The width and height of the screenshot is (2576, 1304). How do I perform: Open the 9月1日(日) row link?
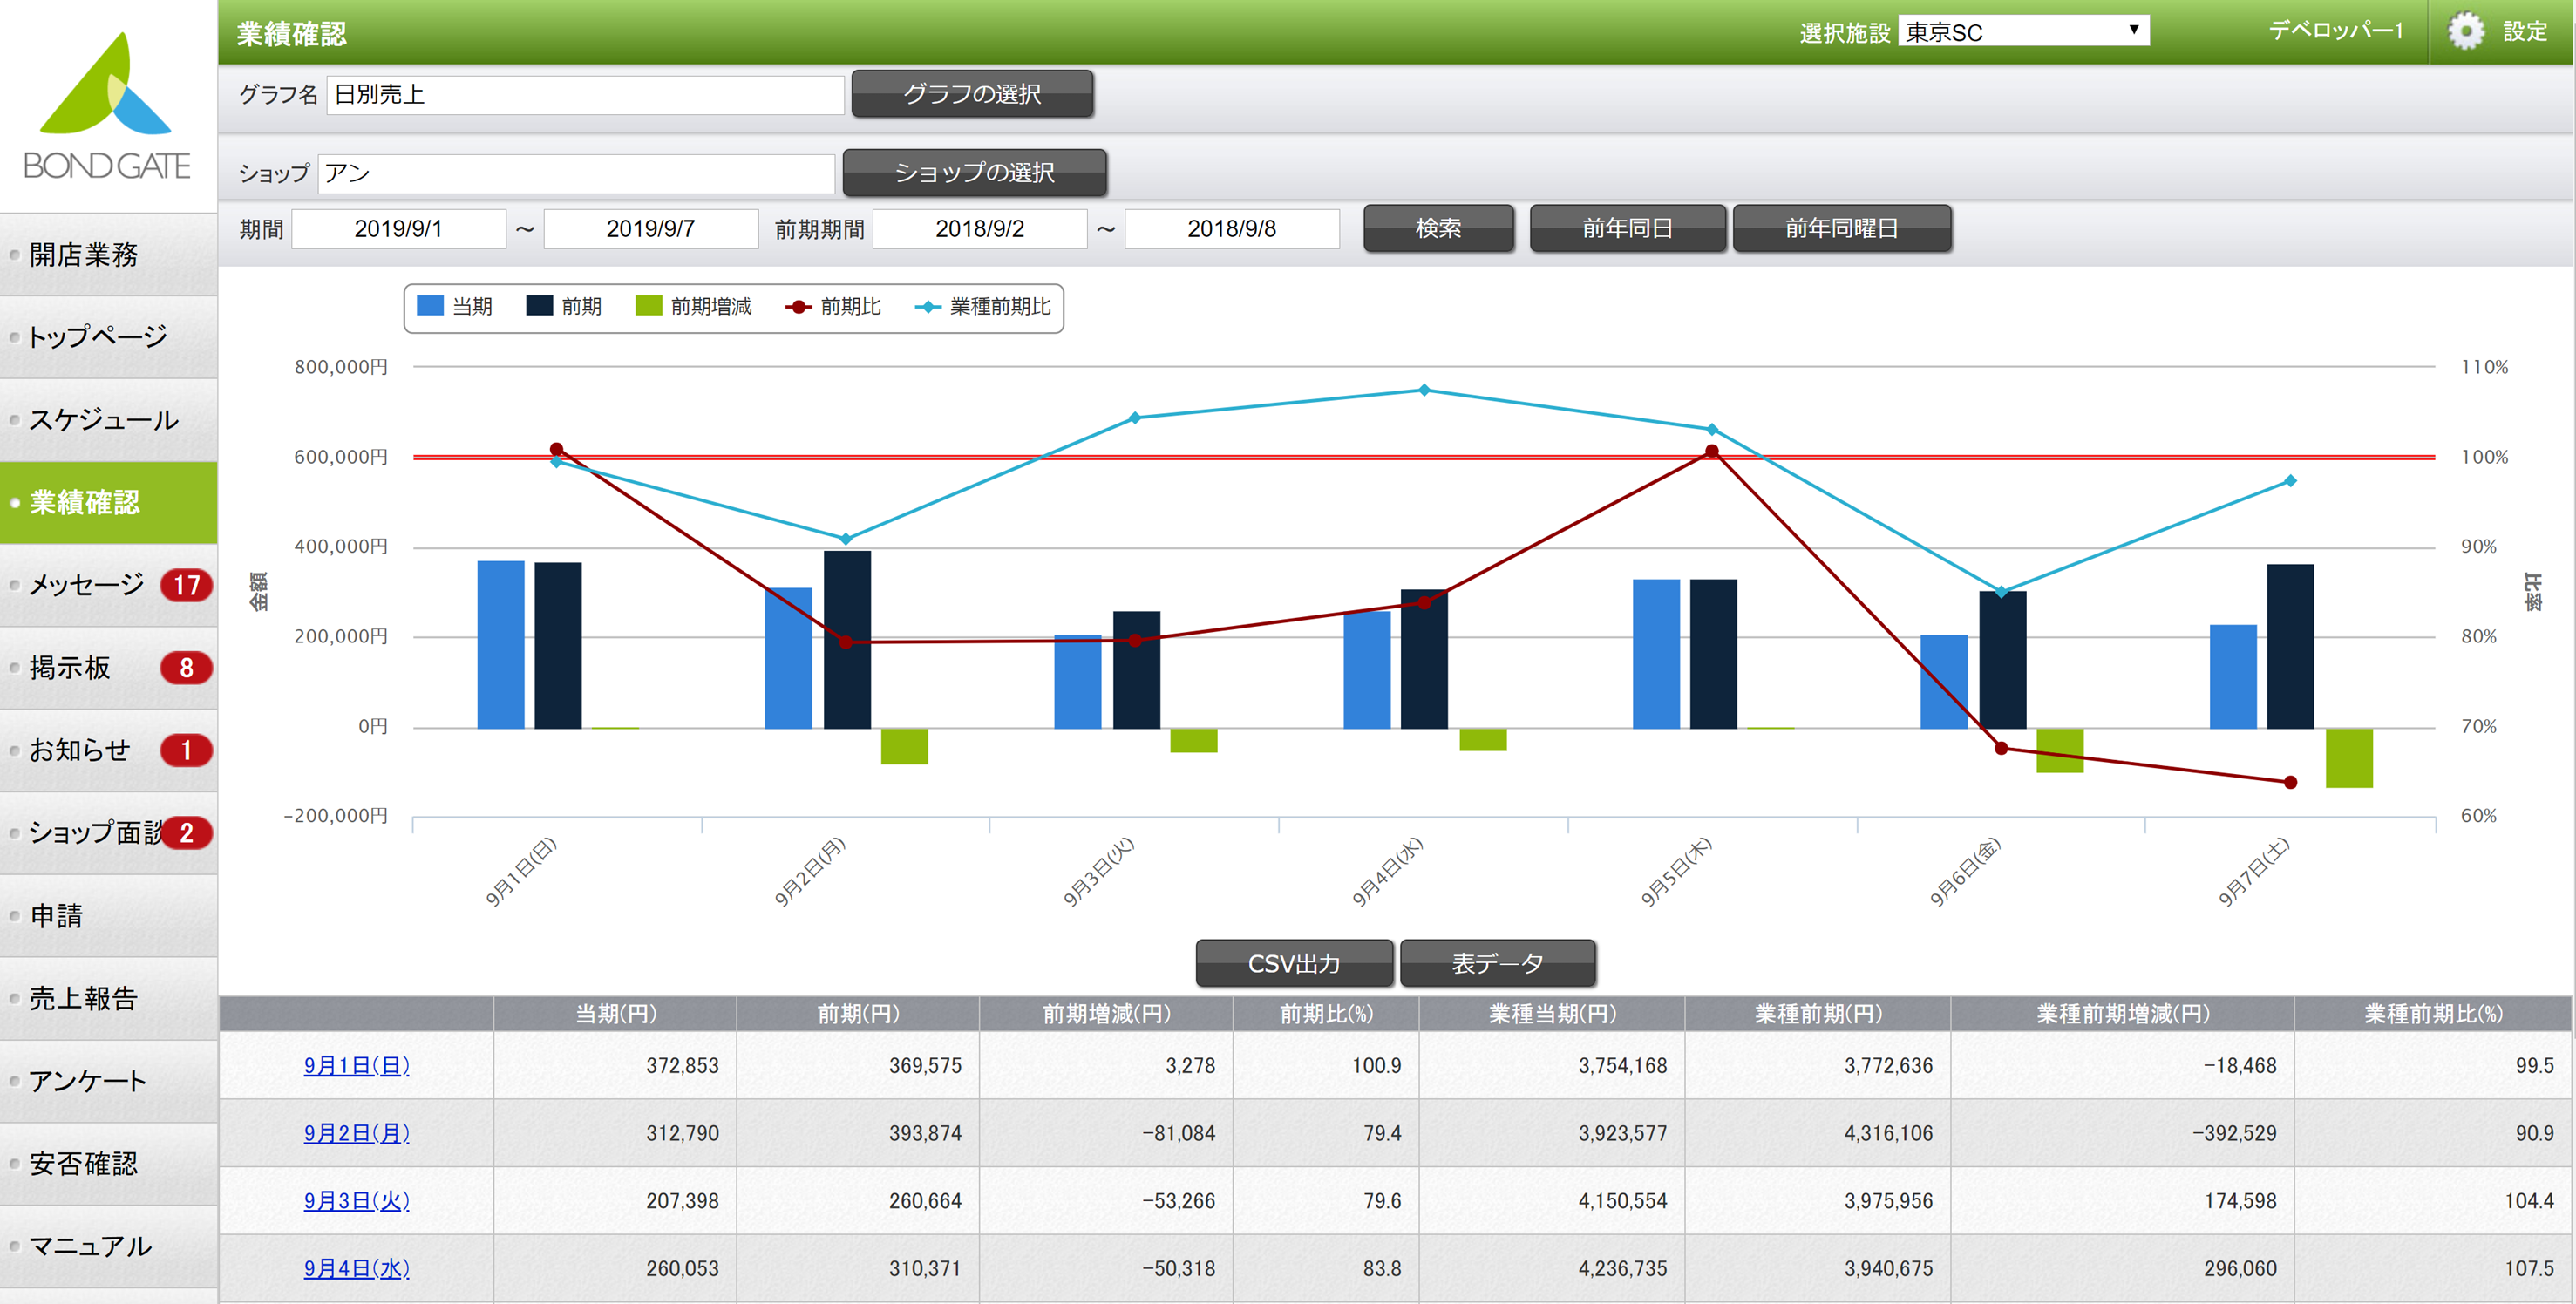(357, 1066)
